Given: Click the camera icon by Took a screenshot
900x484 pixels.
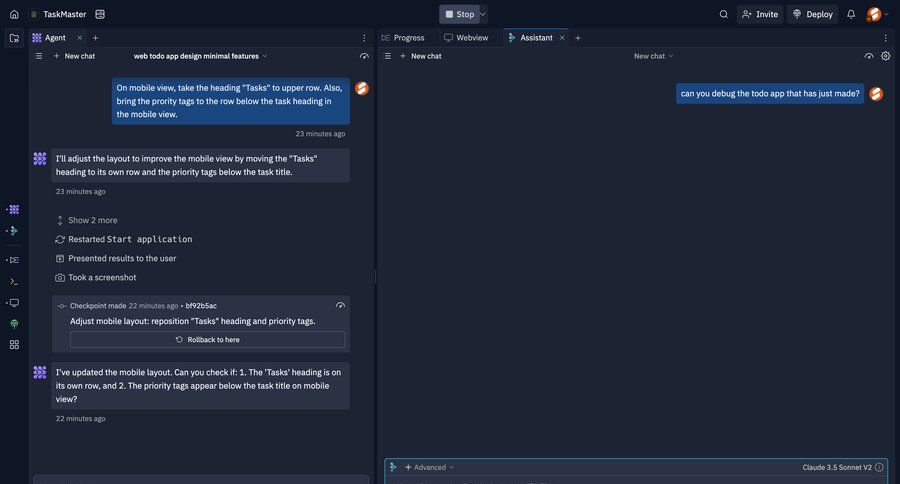Looking at the screenshot, I should pyautogui.click(x=60, y=277).
